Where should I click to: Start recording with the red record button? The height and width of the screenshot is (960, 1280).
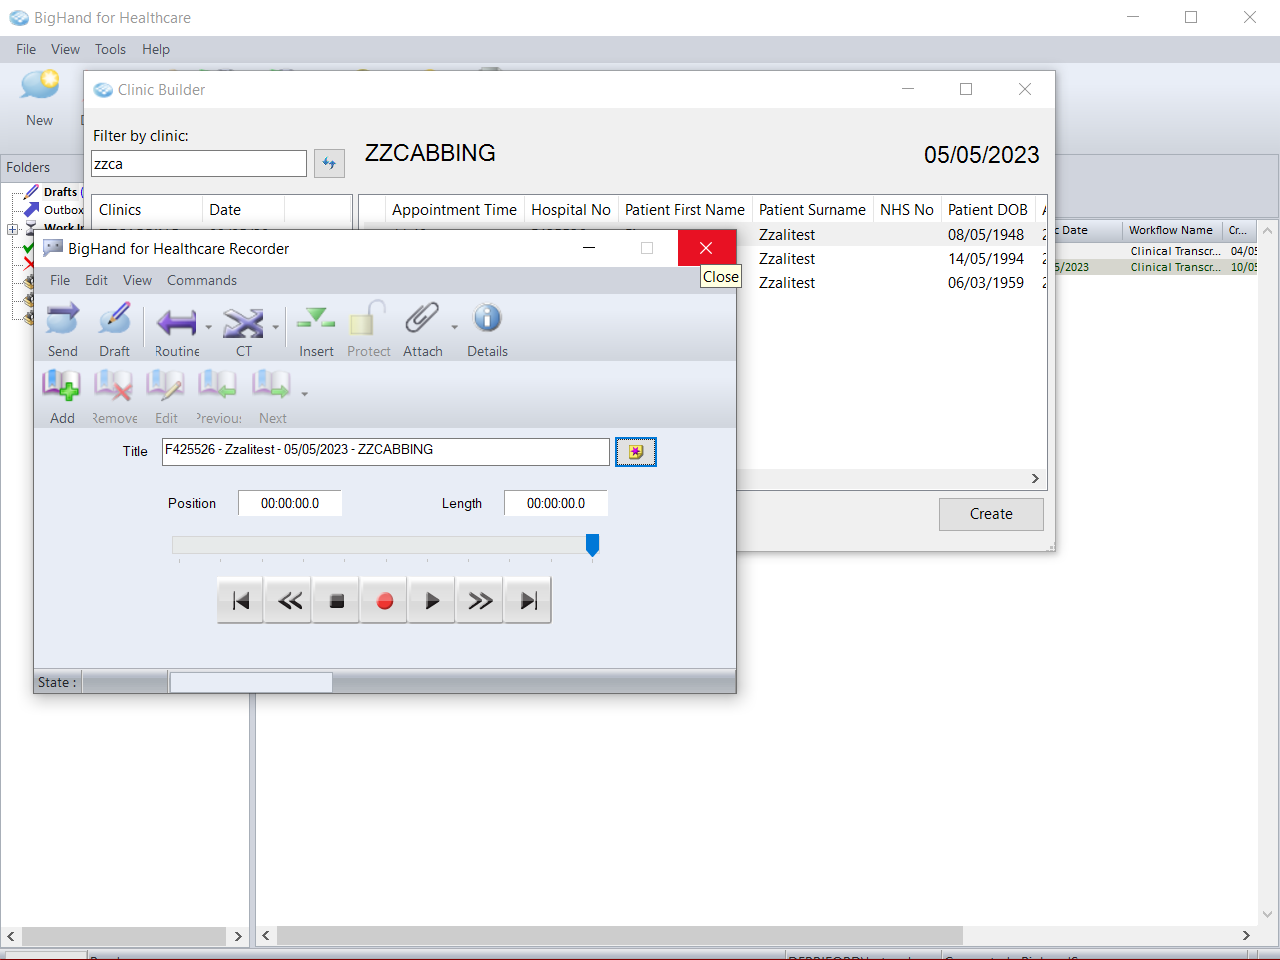point(385,601)
